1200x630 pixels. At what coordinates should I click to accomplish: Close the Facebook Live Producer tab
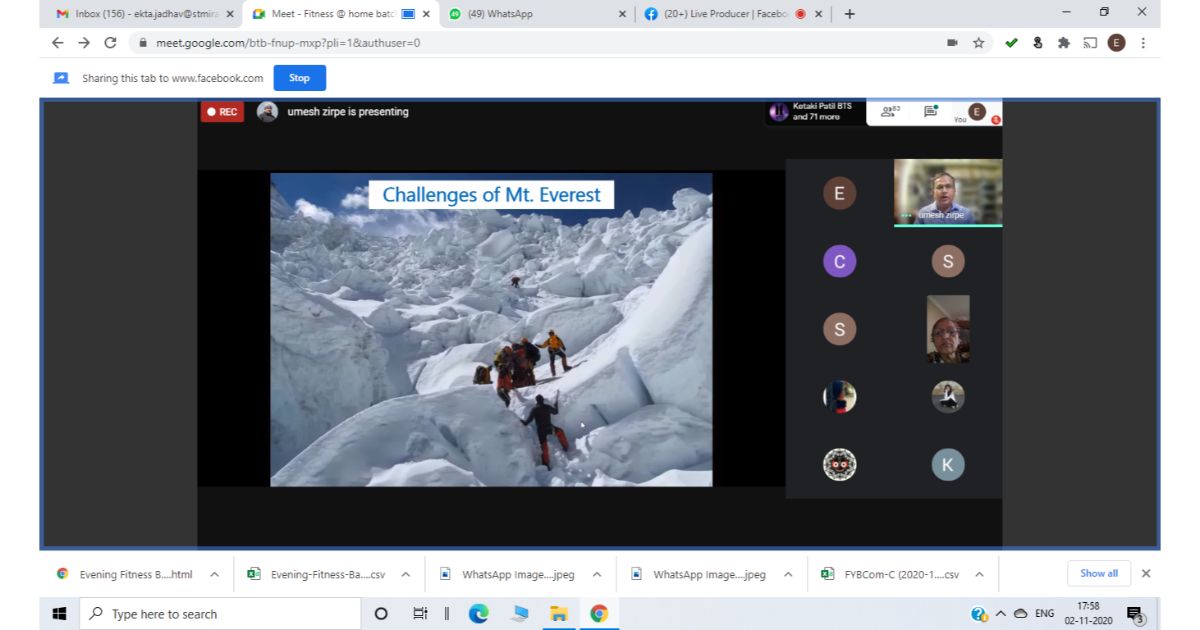[819, 14]
